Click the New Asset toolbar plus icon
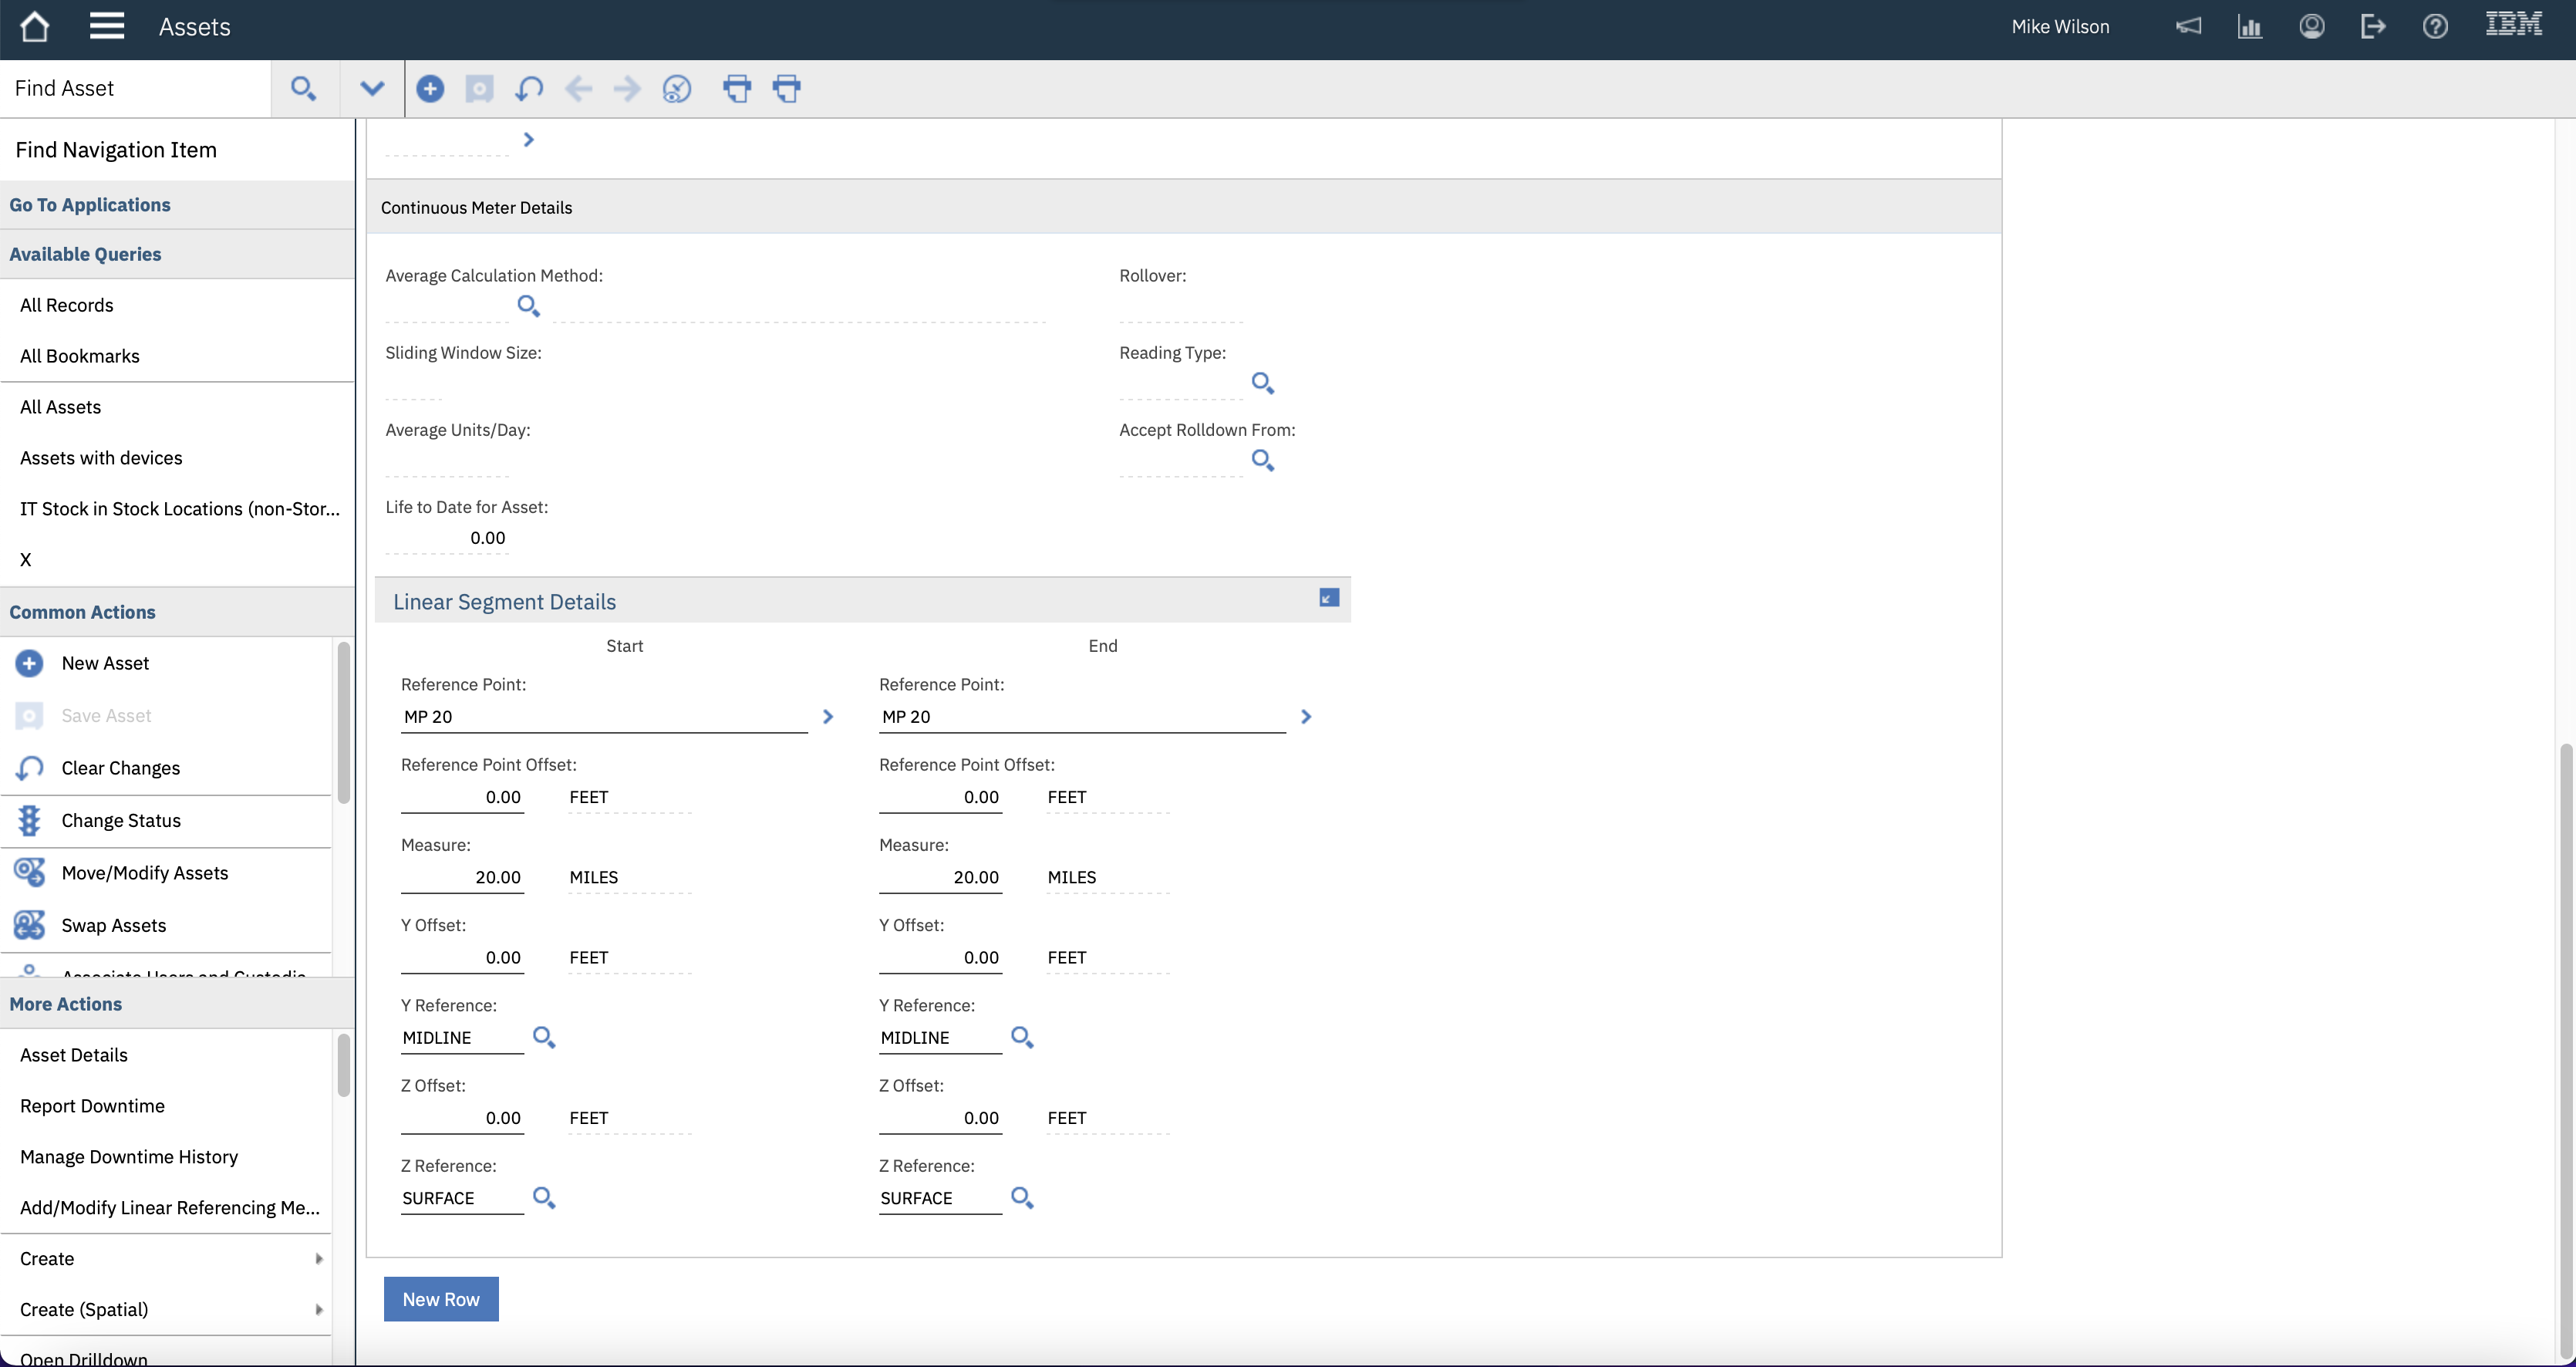 [430, 89]
